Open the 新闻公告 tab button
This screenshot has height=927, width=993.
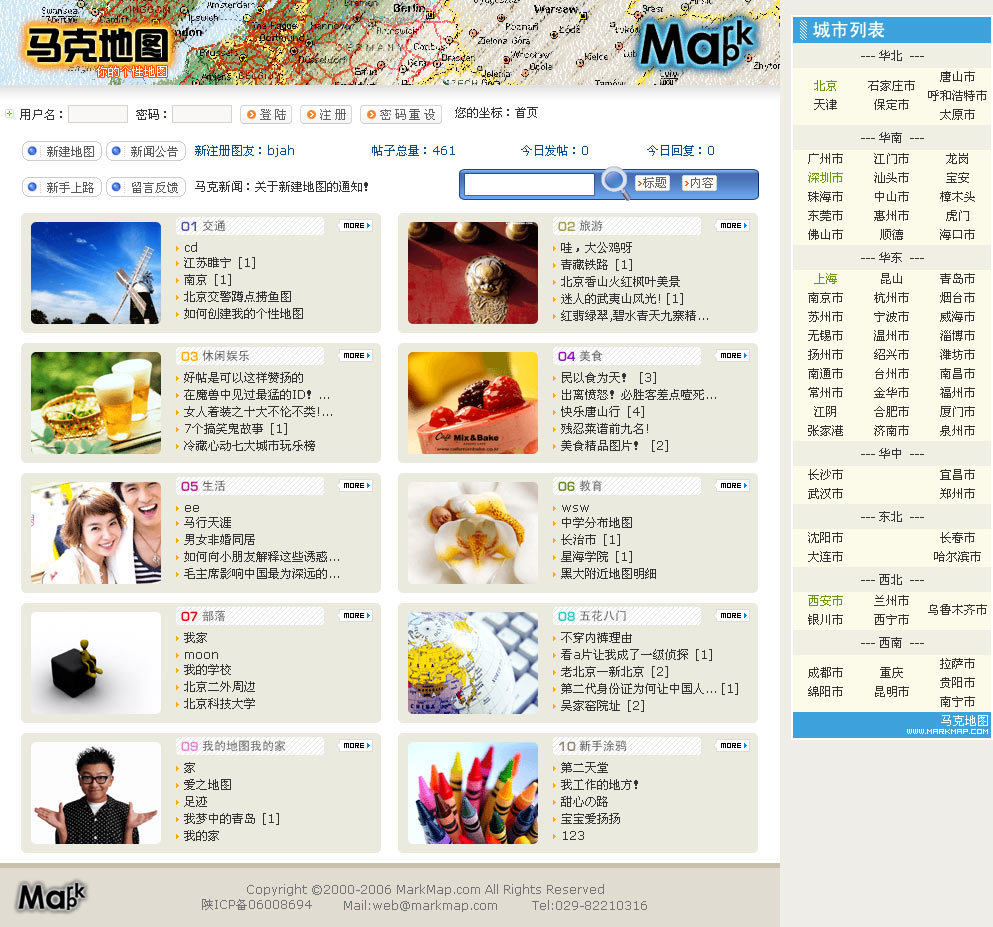(146, 151)
